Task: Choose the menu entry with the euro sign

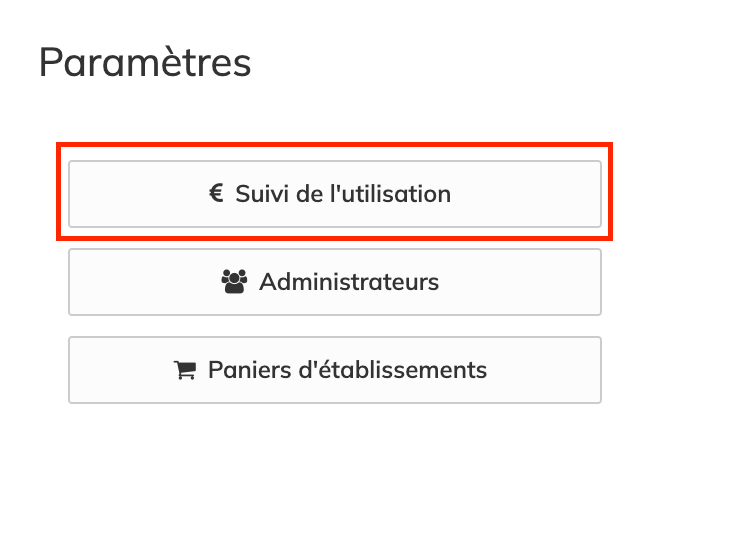Action: point(334,194)
